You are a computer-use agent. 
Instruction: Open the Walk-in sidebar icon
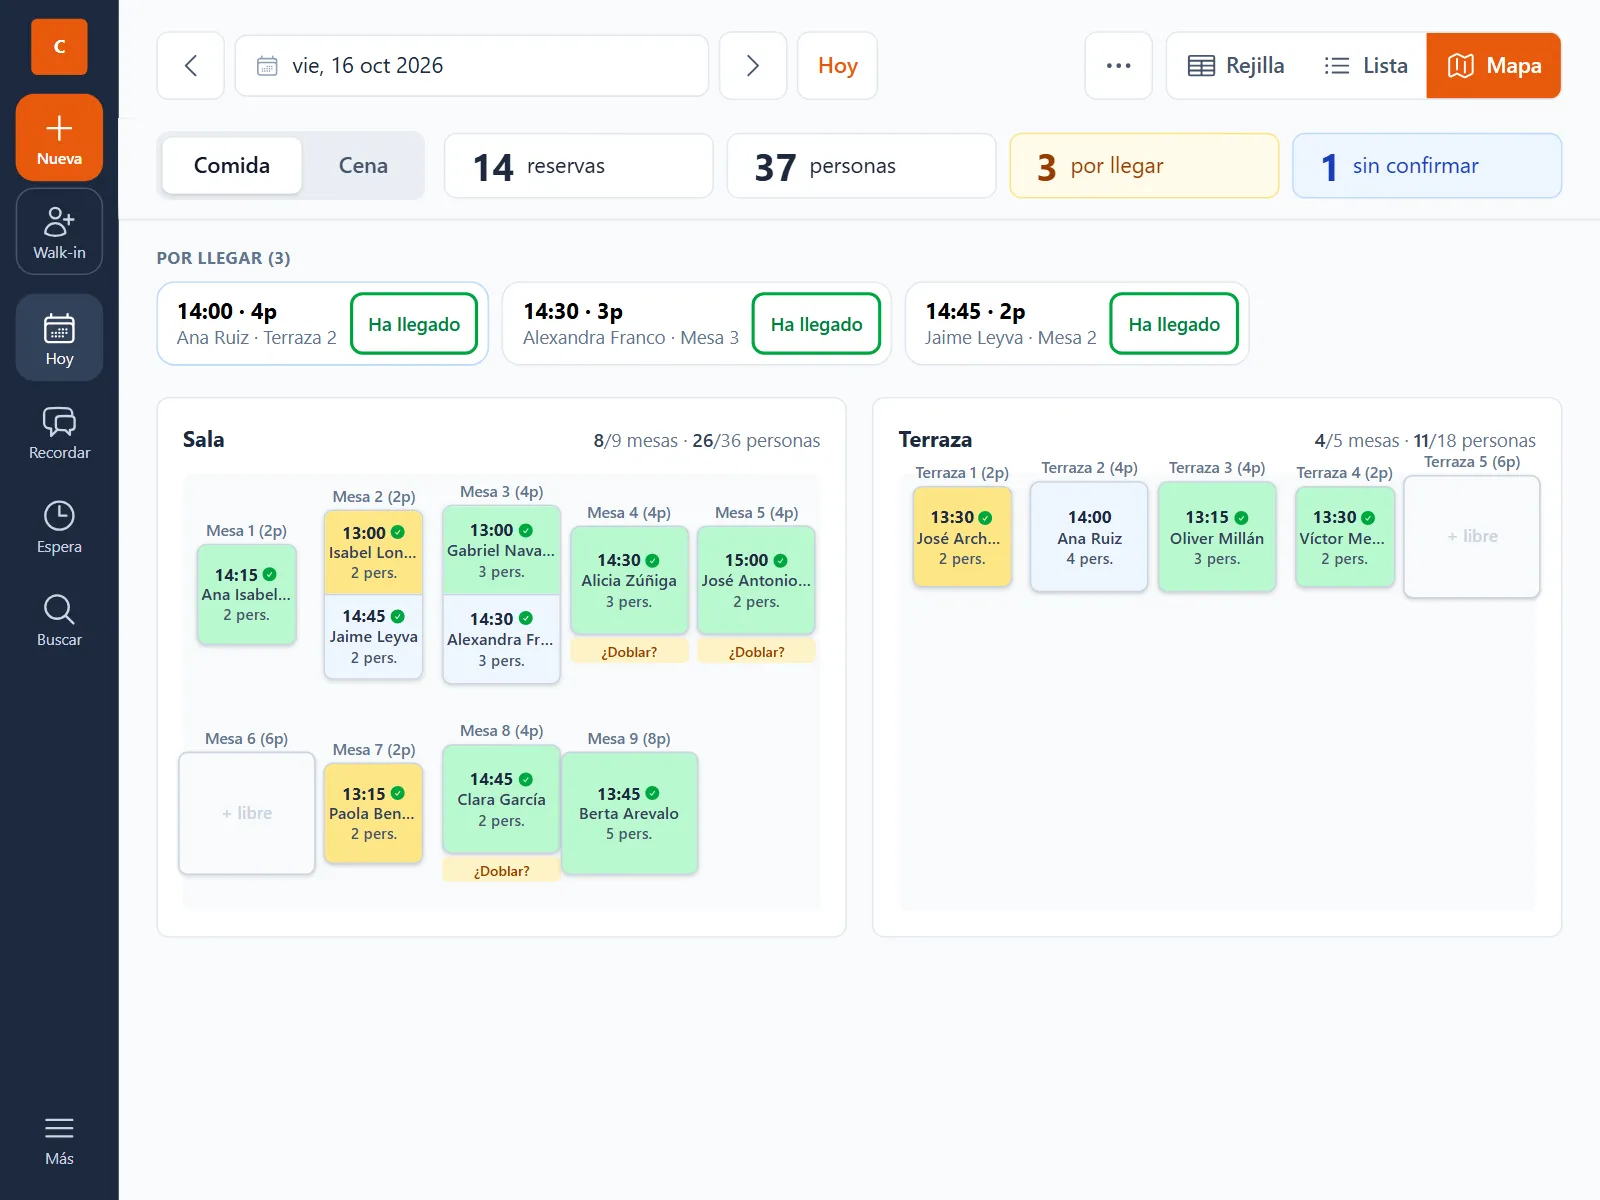(x=59, y=232)
